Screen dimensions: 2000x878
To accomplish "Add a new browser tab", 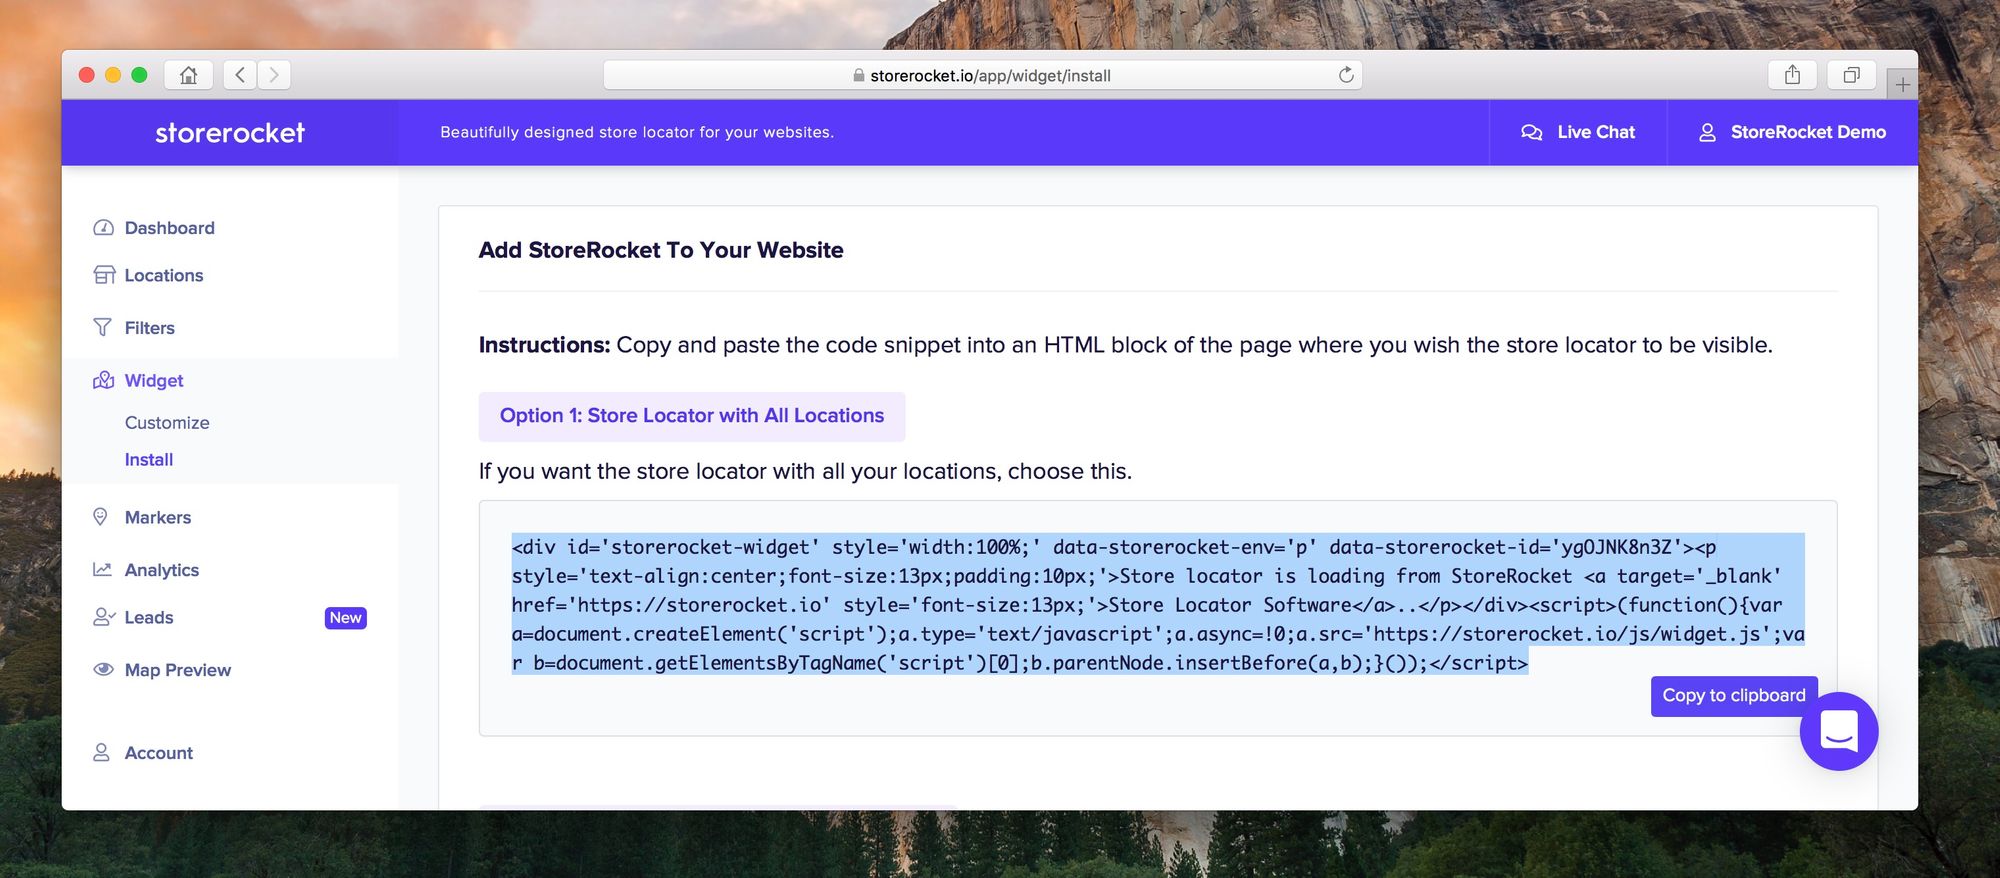I will (x=1902, y=85).
